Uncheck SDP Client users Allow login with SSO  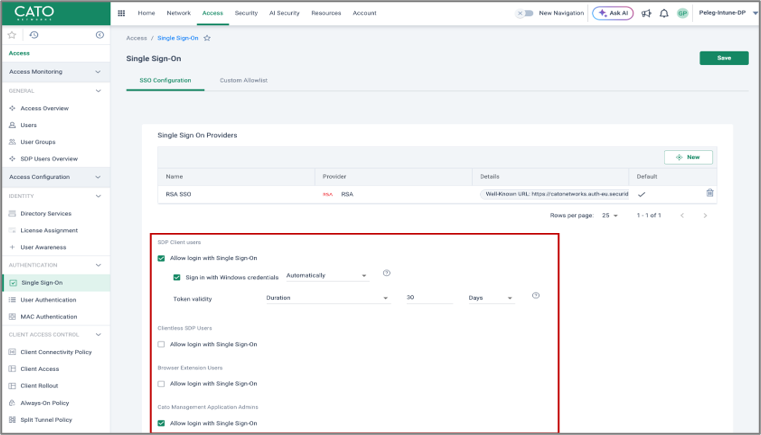(x=161, y=258)
